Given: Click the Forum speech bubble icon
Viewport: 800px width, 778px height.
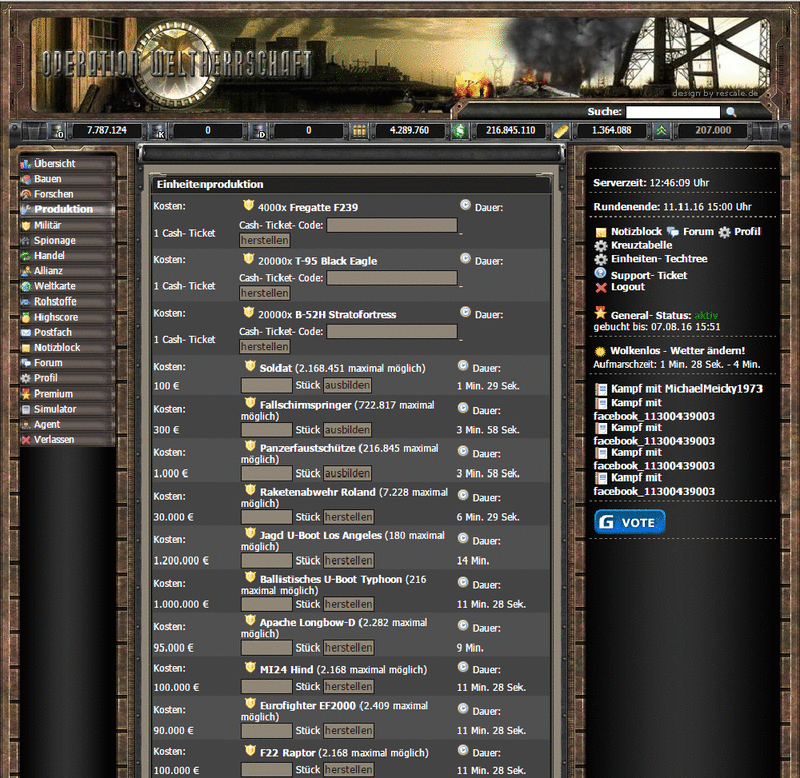Looking at the screenshot, I should tap(672, 231).
